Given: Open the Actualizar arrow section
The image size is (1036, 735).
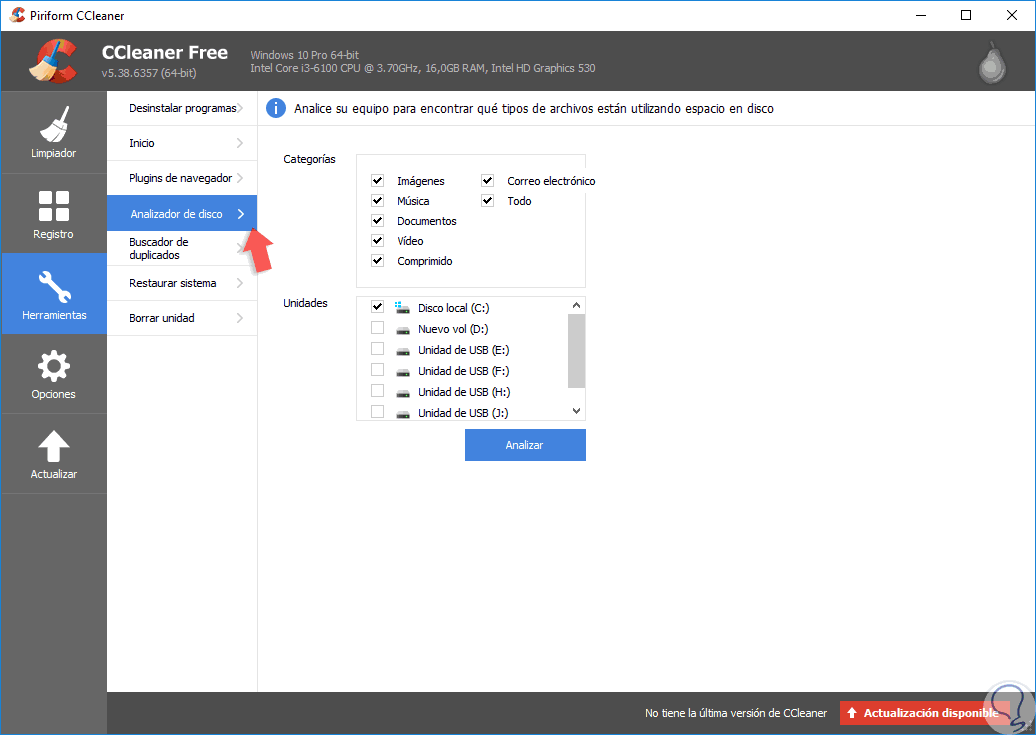Looking at the screenshot, I should [x=54, y=454].
